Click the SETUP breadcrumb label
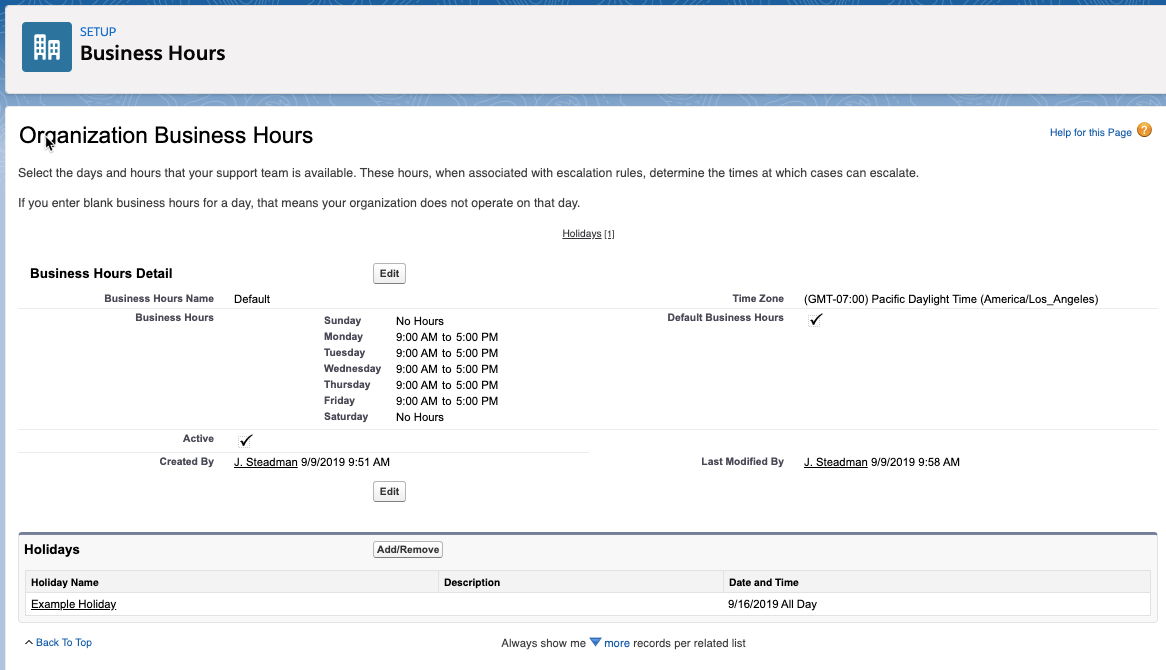 click(x=98, y=32)
